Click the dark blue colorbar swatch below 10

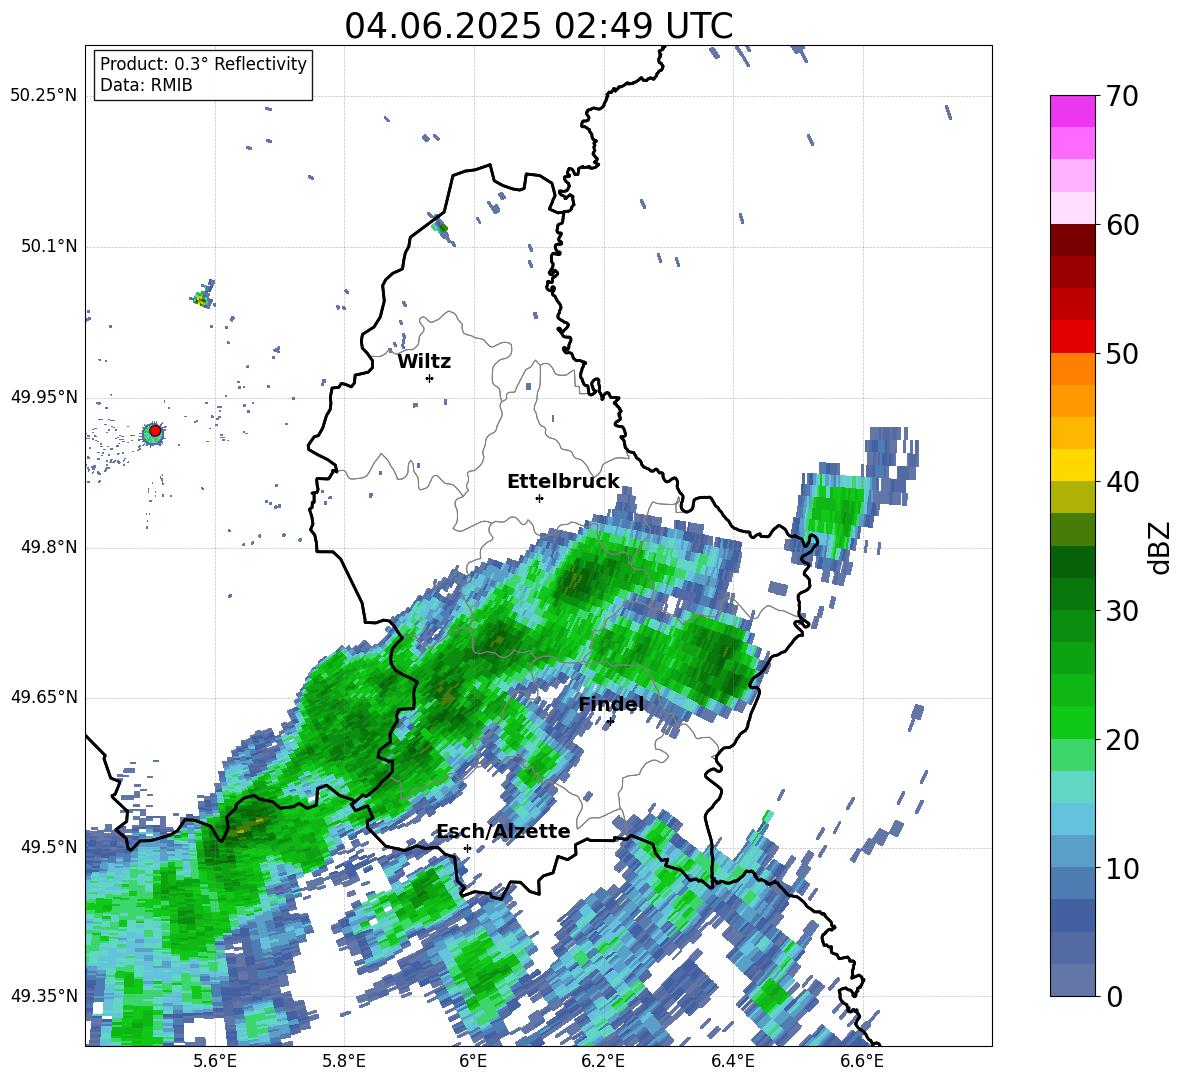[x=1072, y=914]
